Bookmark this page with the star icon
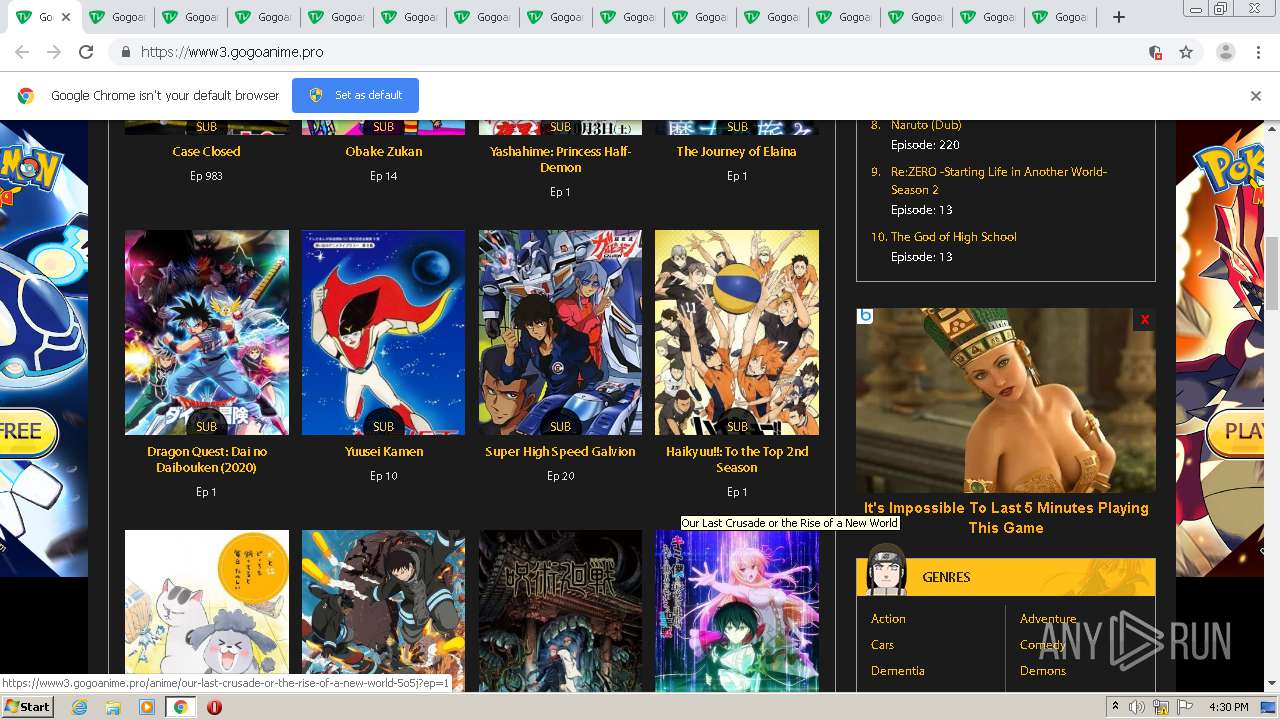The width and height of the screenshot is (1280, 720). [1186, 52]
